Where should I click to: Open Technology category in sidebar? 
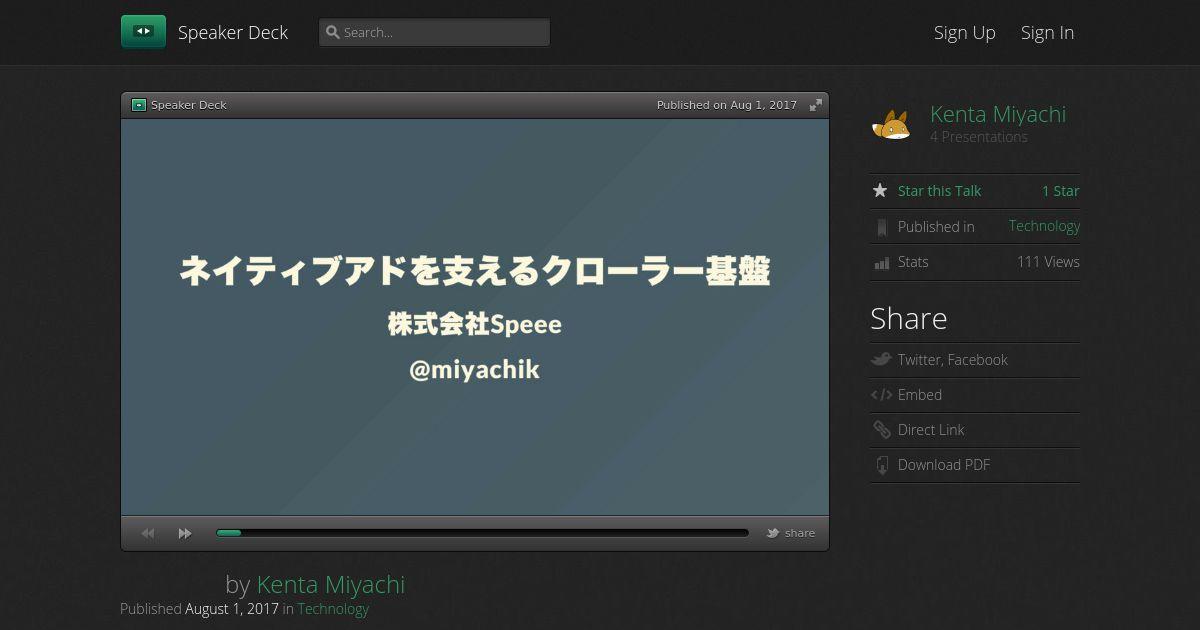tap(1044, 226)
